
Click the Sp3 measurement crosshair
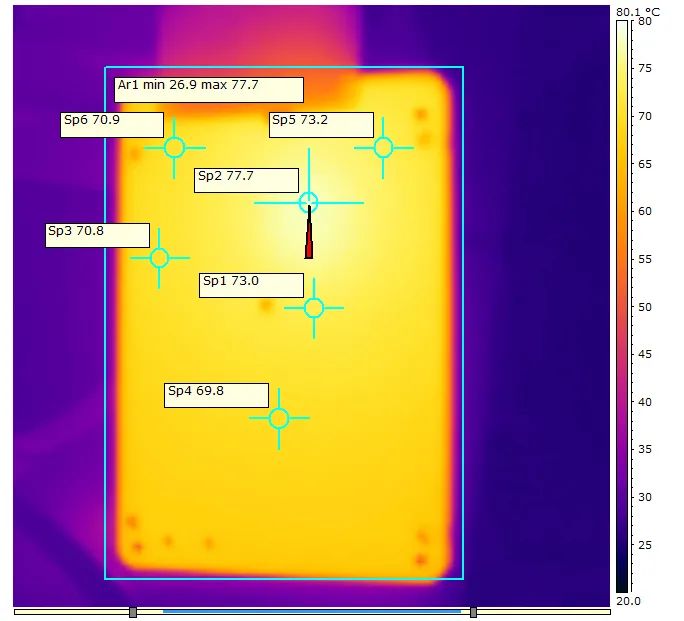coord(159,258)
